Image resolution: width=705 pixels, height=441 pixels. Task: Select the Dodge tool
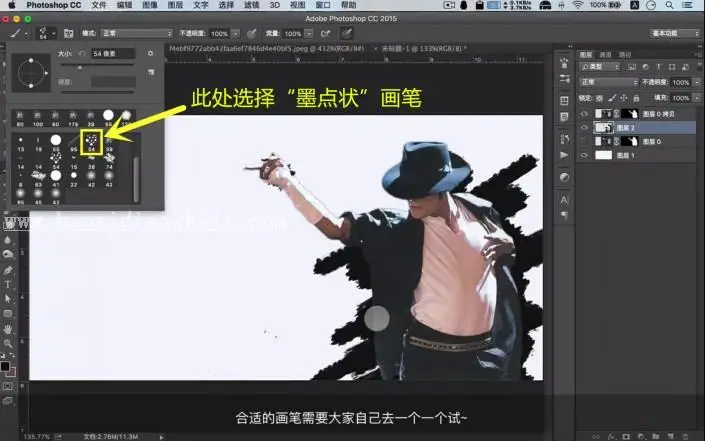tap(8, 255)
